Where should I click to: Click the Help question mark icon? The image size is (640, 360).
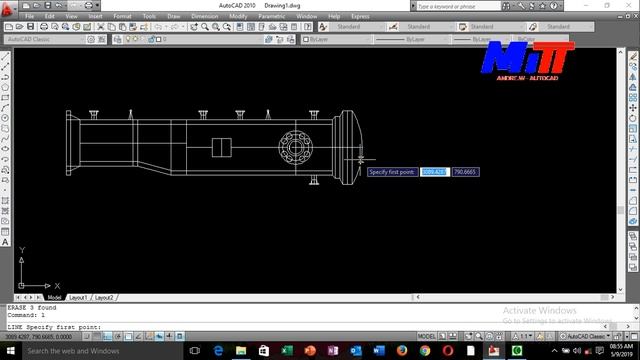(308, 27)
